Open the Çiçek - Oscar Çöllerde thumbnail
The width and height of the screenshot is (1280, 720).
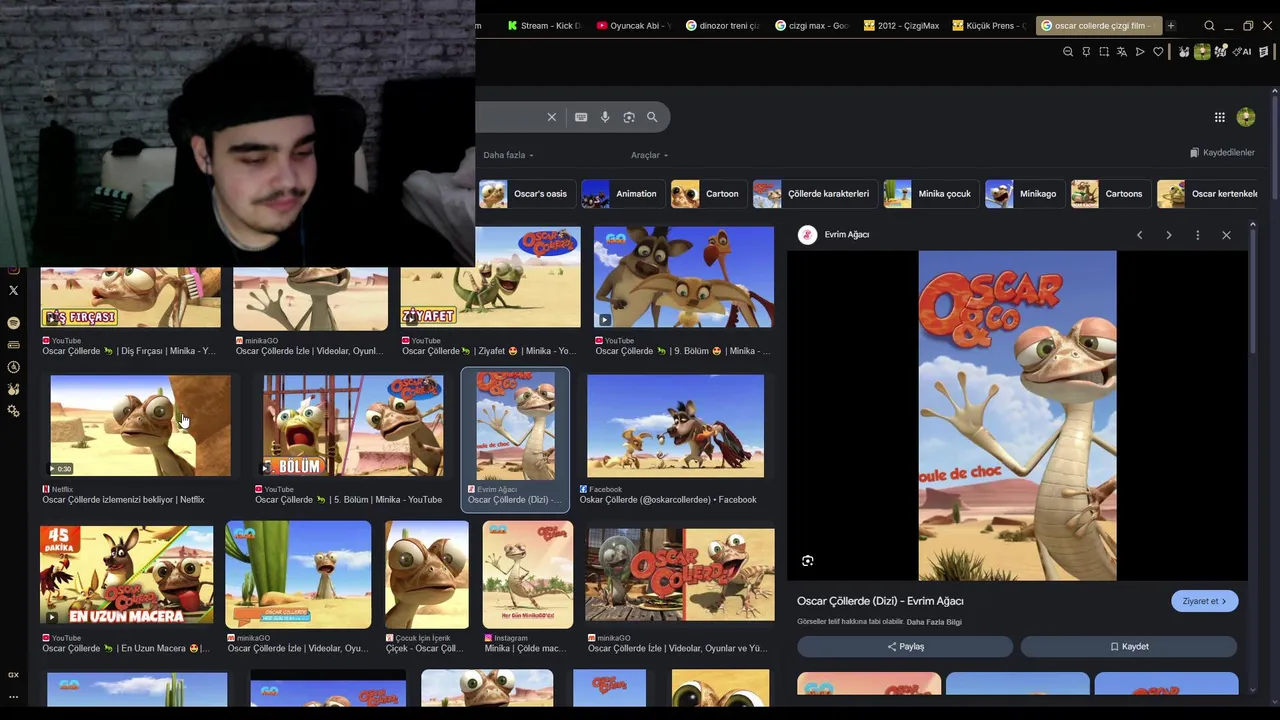click(x=427, y=574)
